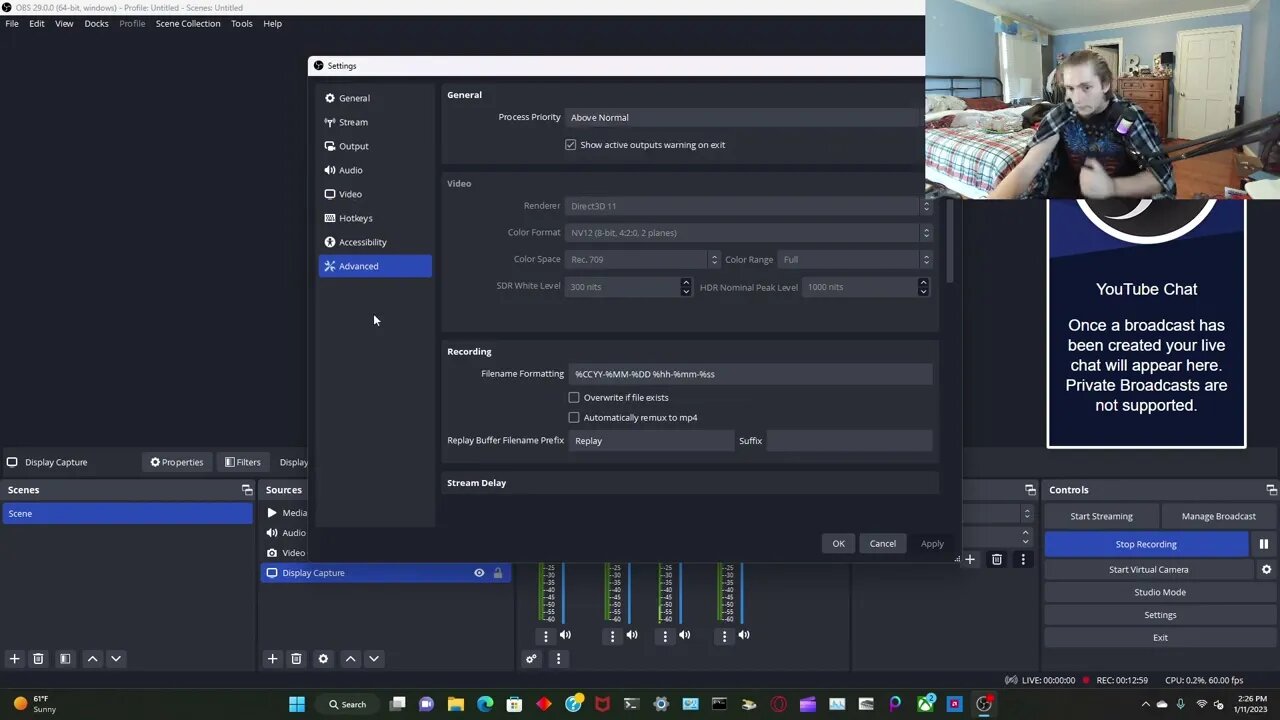Click Suffix input field
The width and height of the screenshot is (1280, 720).
[849, 441]
